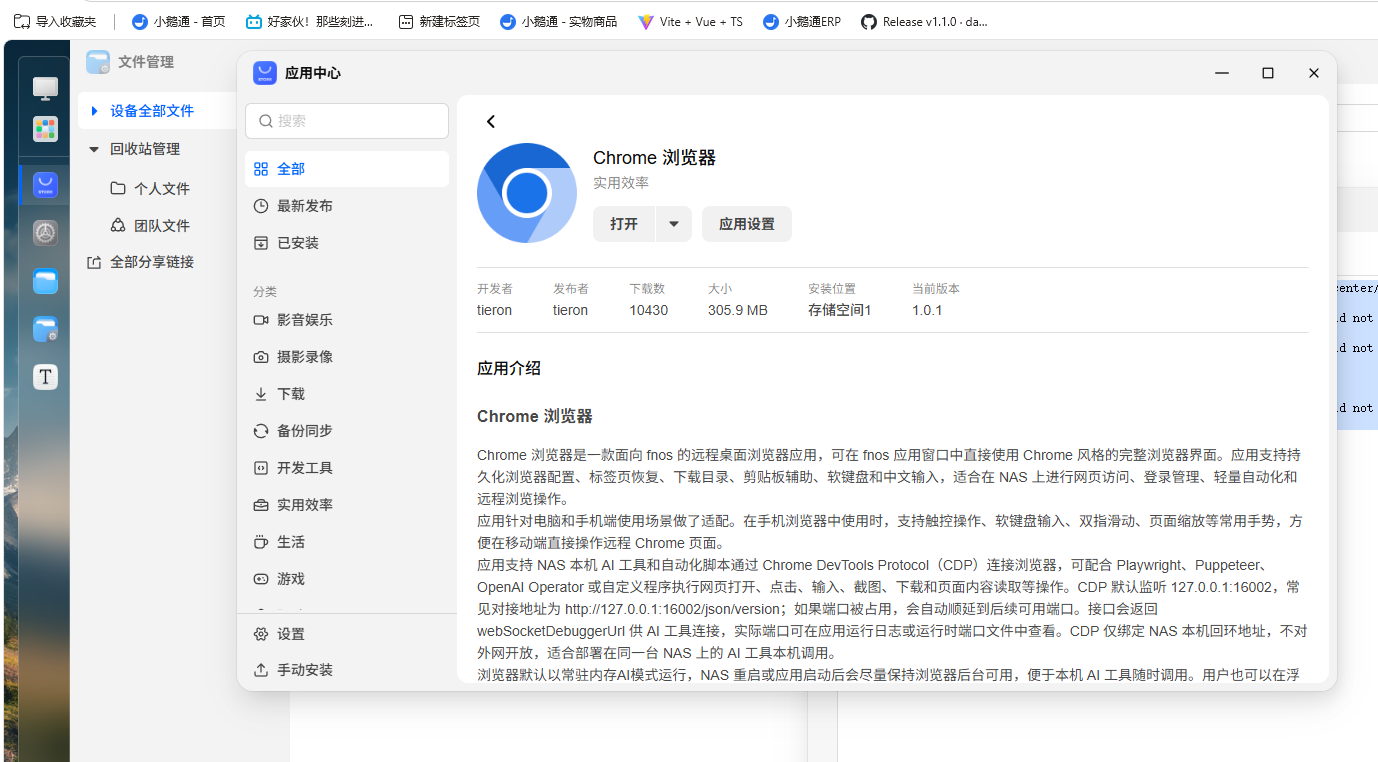Click the cup icon beside 生活
The width and height of the screenshot is (1378, 762).
[x=261, y=542]
